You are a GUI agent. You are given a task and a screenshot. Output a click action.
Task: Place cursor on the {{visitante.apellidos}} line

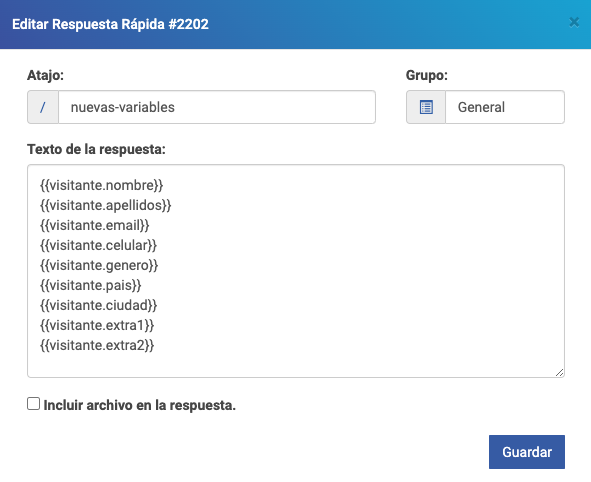point(106,205)
